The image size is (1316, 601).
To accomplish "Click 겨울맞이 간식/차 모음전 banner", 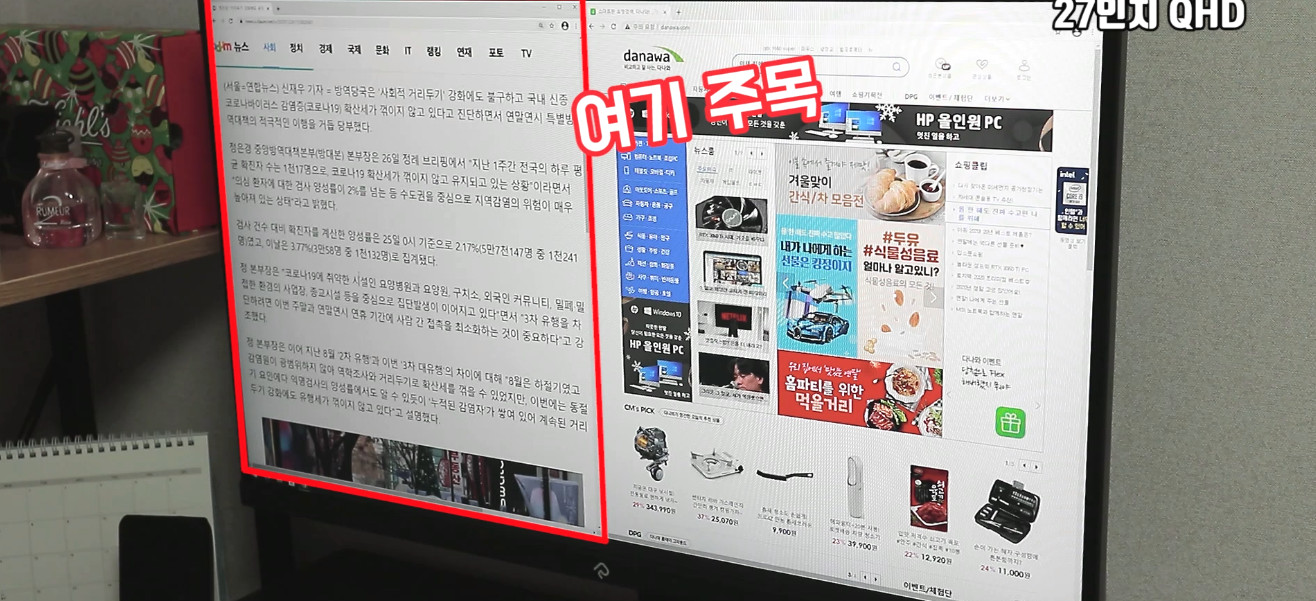I will coord(859,184).
